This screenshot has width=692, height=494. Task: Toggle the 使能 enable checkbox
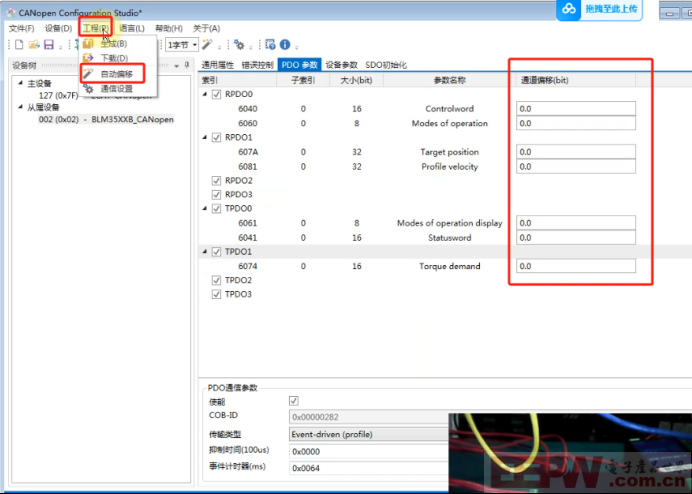coord(293,401)
